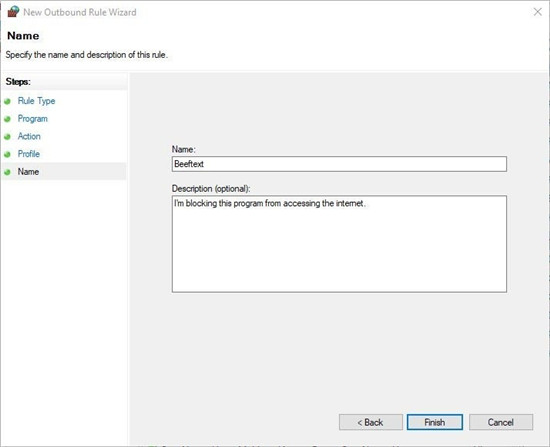550x447 pixels.
Task: Go back with the Back button
Action: pyautogui.click(x=371, y=422)
